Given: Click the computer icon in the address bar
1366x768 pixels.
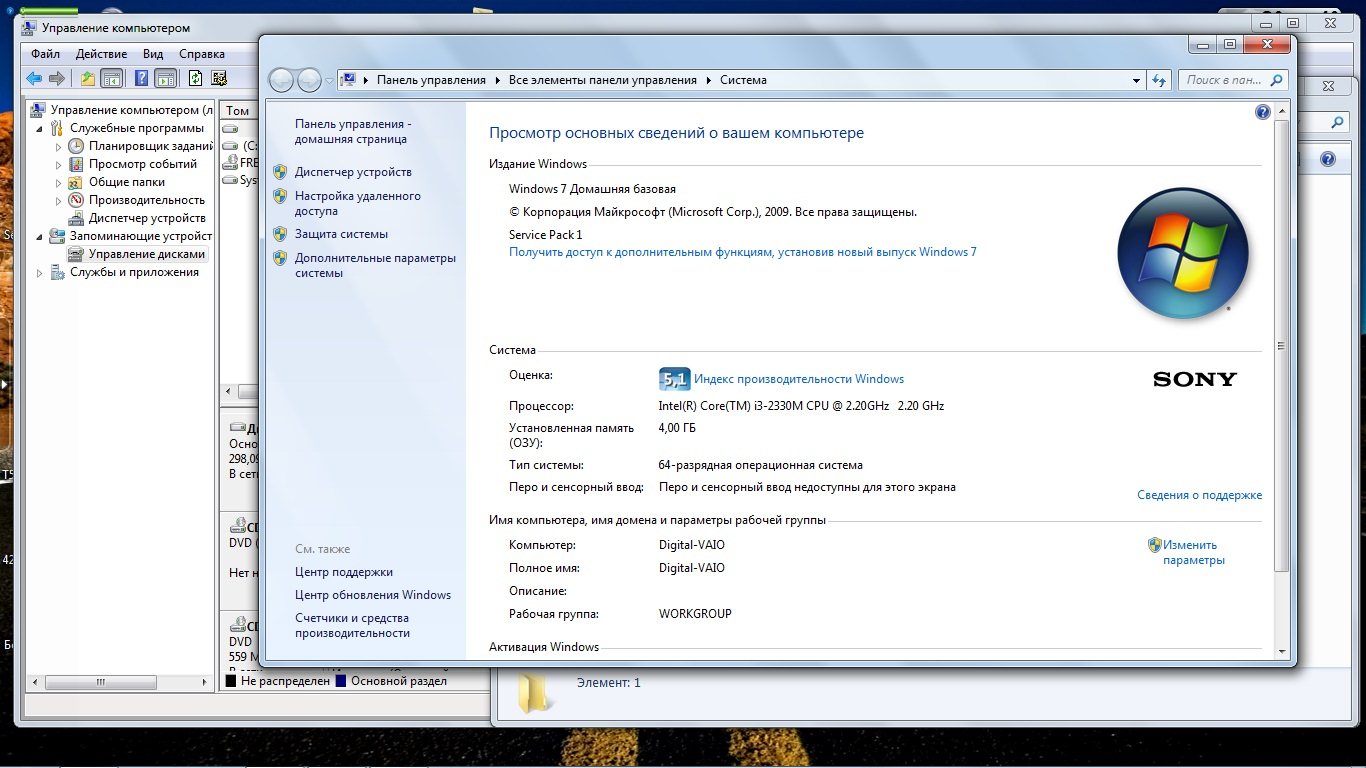Looking at the screenshot, I should click(349, 80).
